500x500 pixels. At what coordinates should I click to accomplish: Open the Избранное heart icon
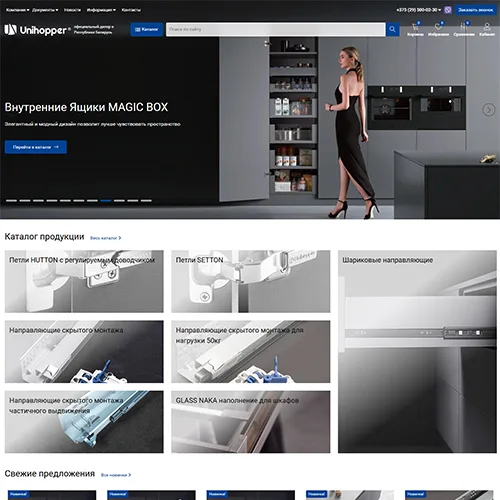pyautogui.click(x=438, y=29)
